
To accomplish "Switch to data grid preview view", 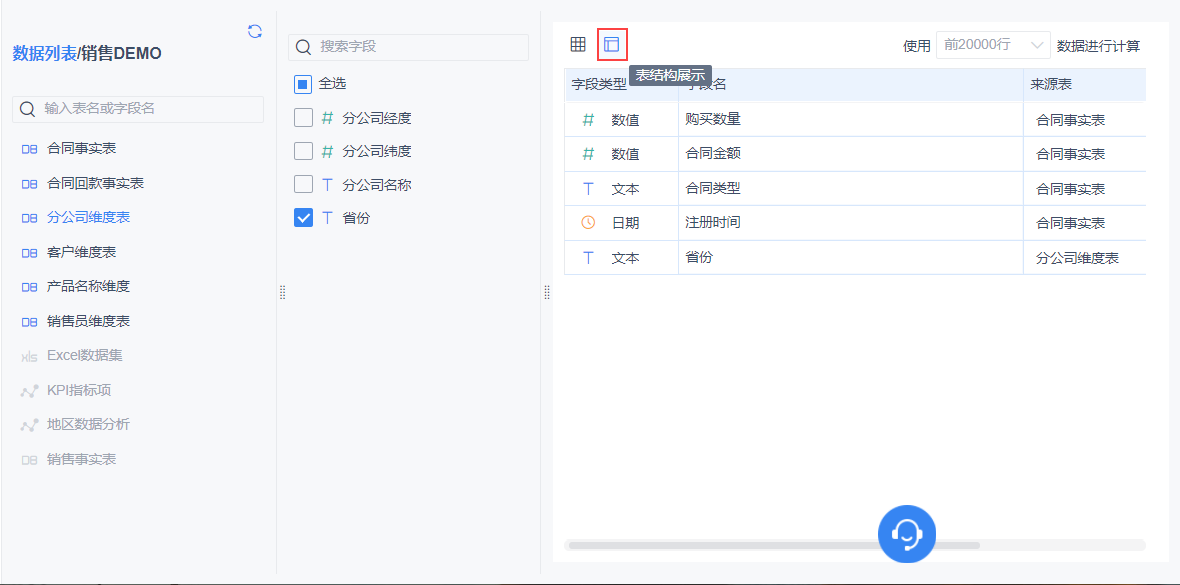I will click(578, 44).
